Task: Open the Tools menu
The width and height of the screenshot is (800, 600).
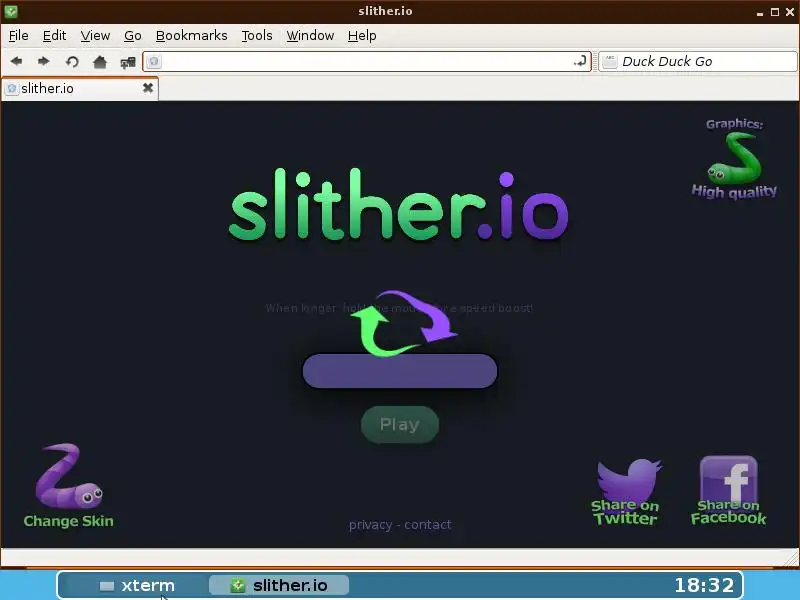Action: pos(257,36)
